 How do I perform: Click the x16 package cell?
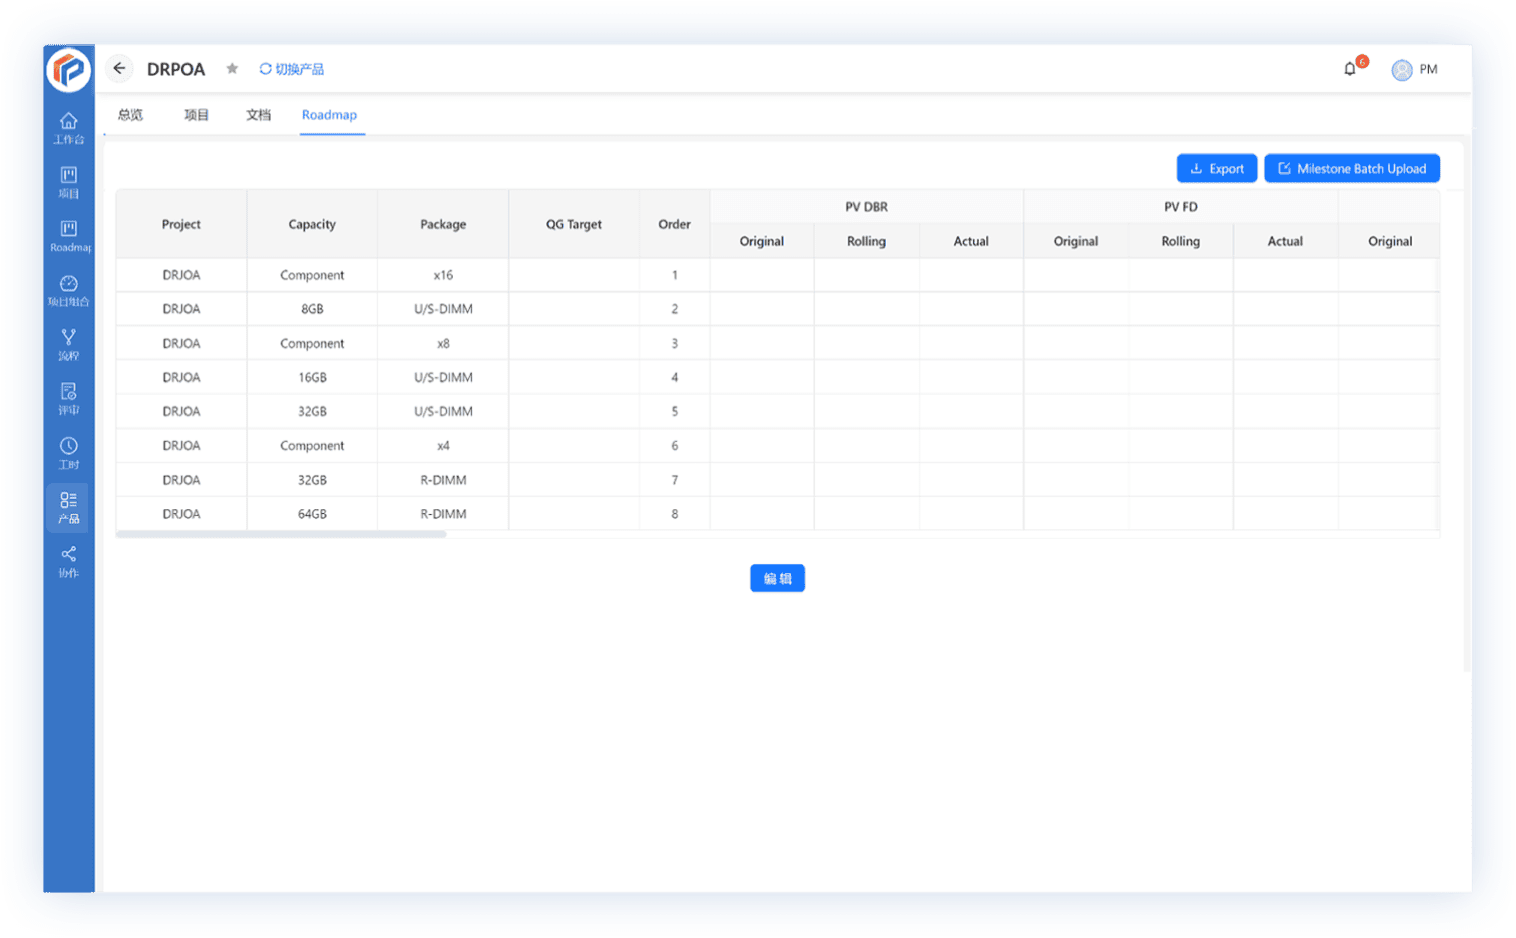coord(443,275)
